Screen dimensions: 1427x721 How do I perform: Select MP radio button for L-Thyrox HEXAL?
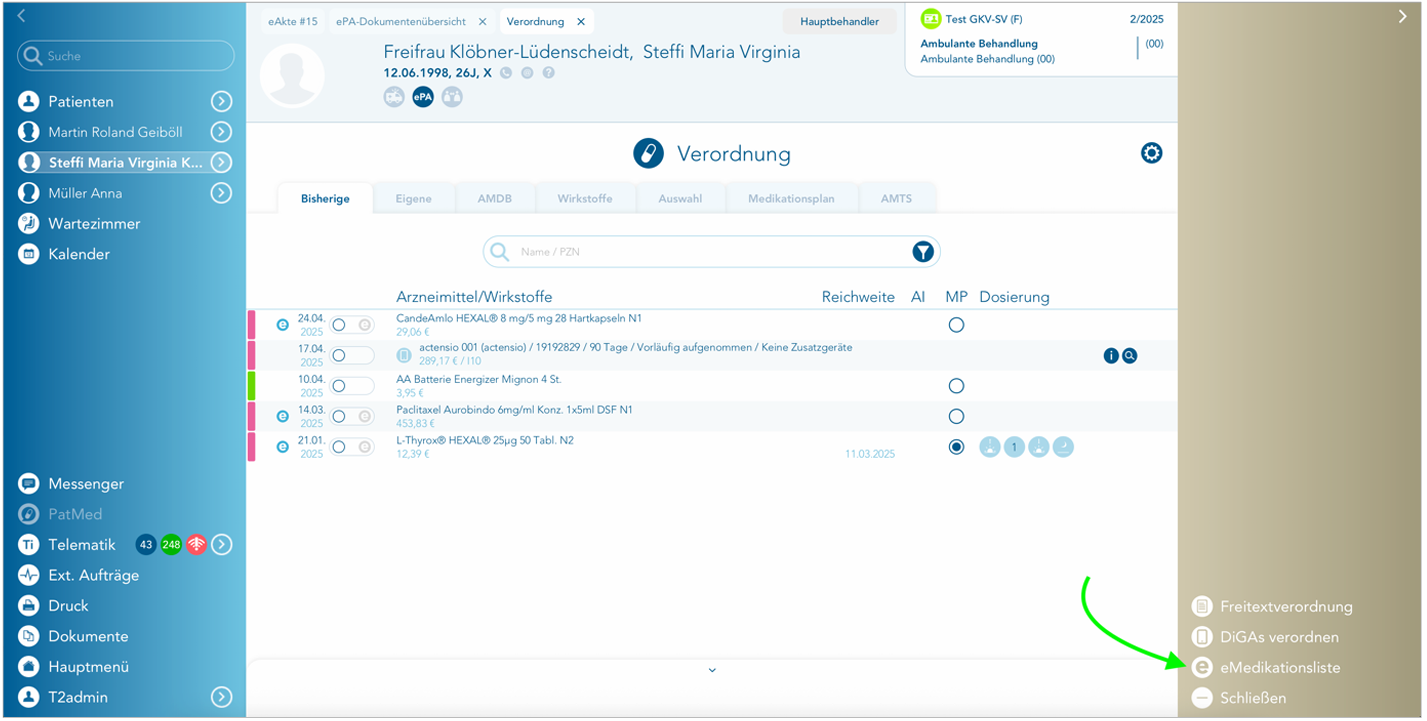click(956, 447)
